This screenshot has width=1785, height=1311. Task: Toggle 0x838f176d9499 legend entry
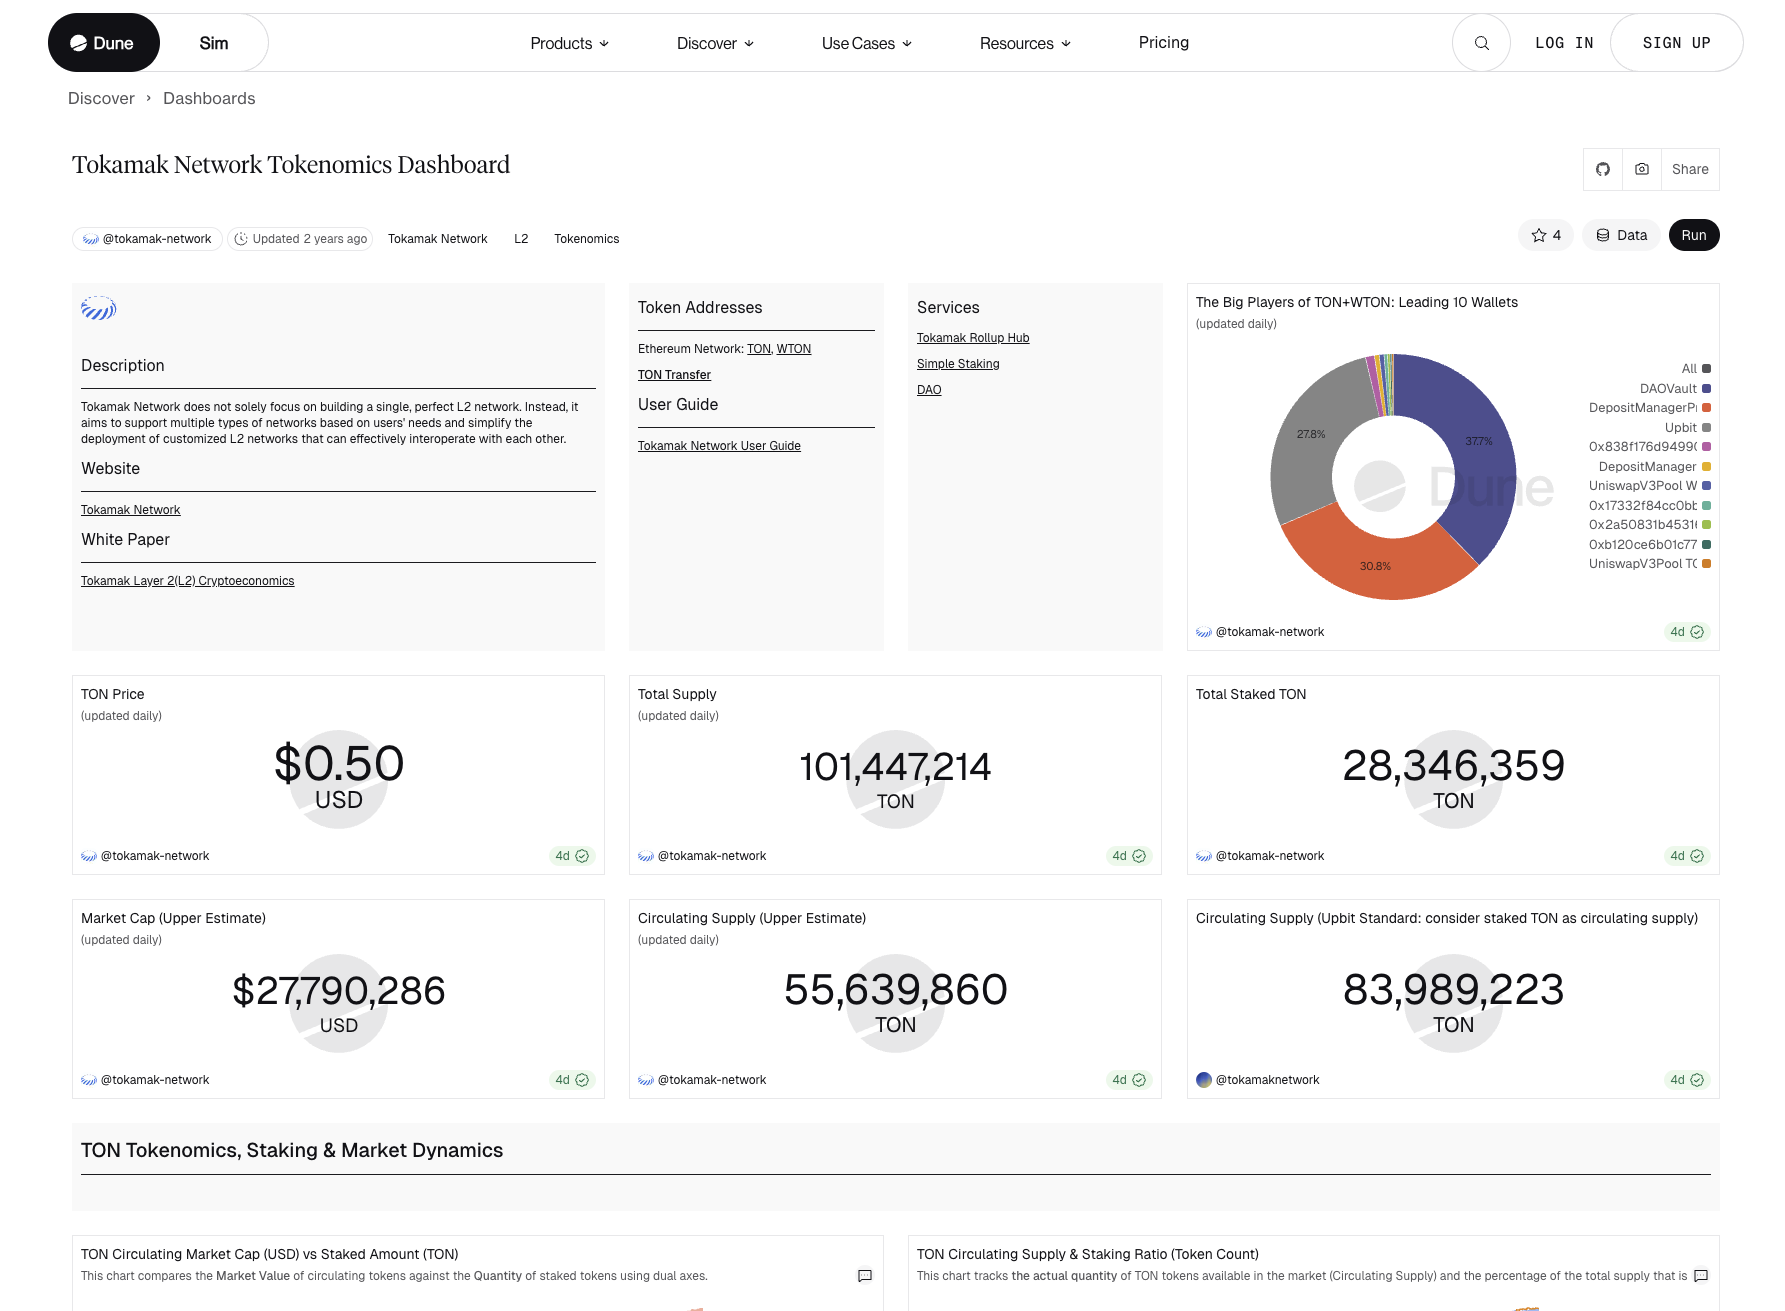click(x=1650, y=447)
